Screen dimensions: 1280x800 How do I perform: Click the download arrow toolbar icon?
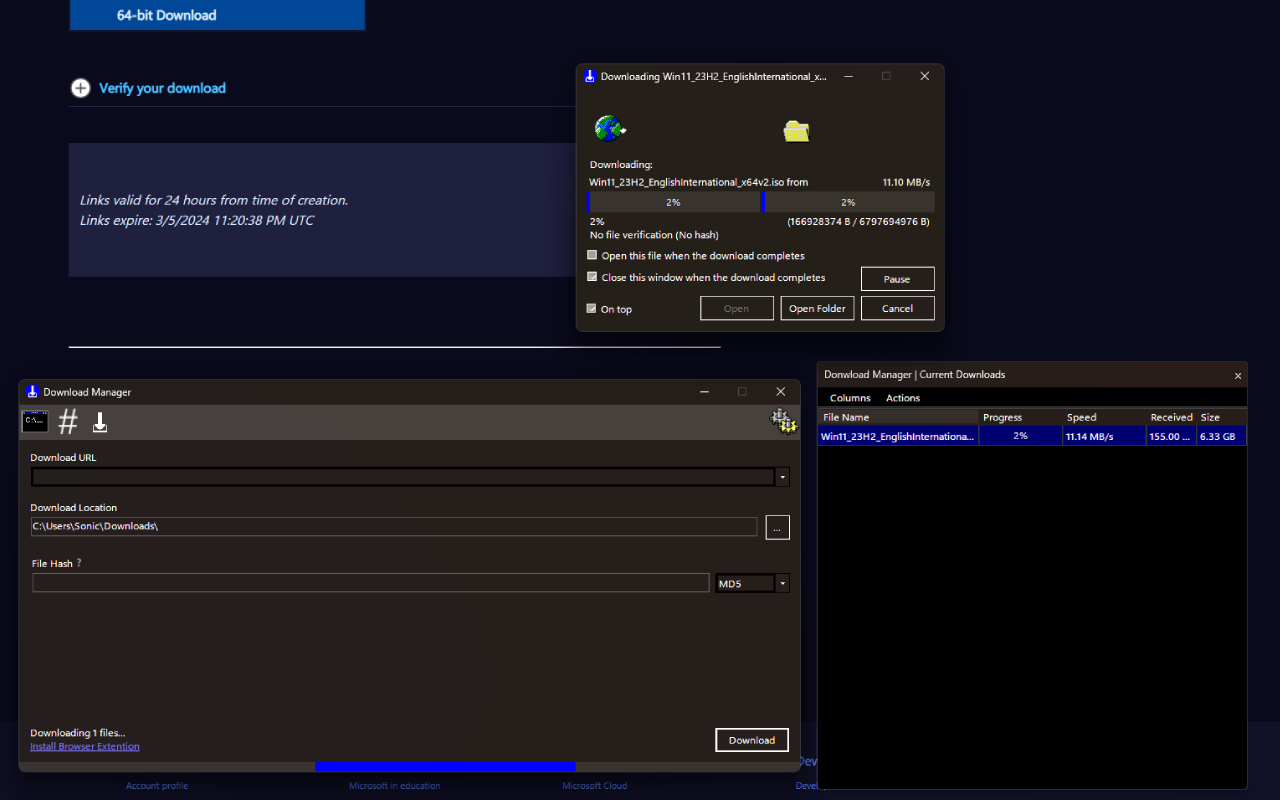100,423
